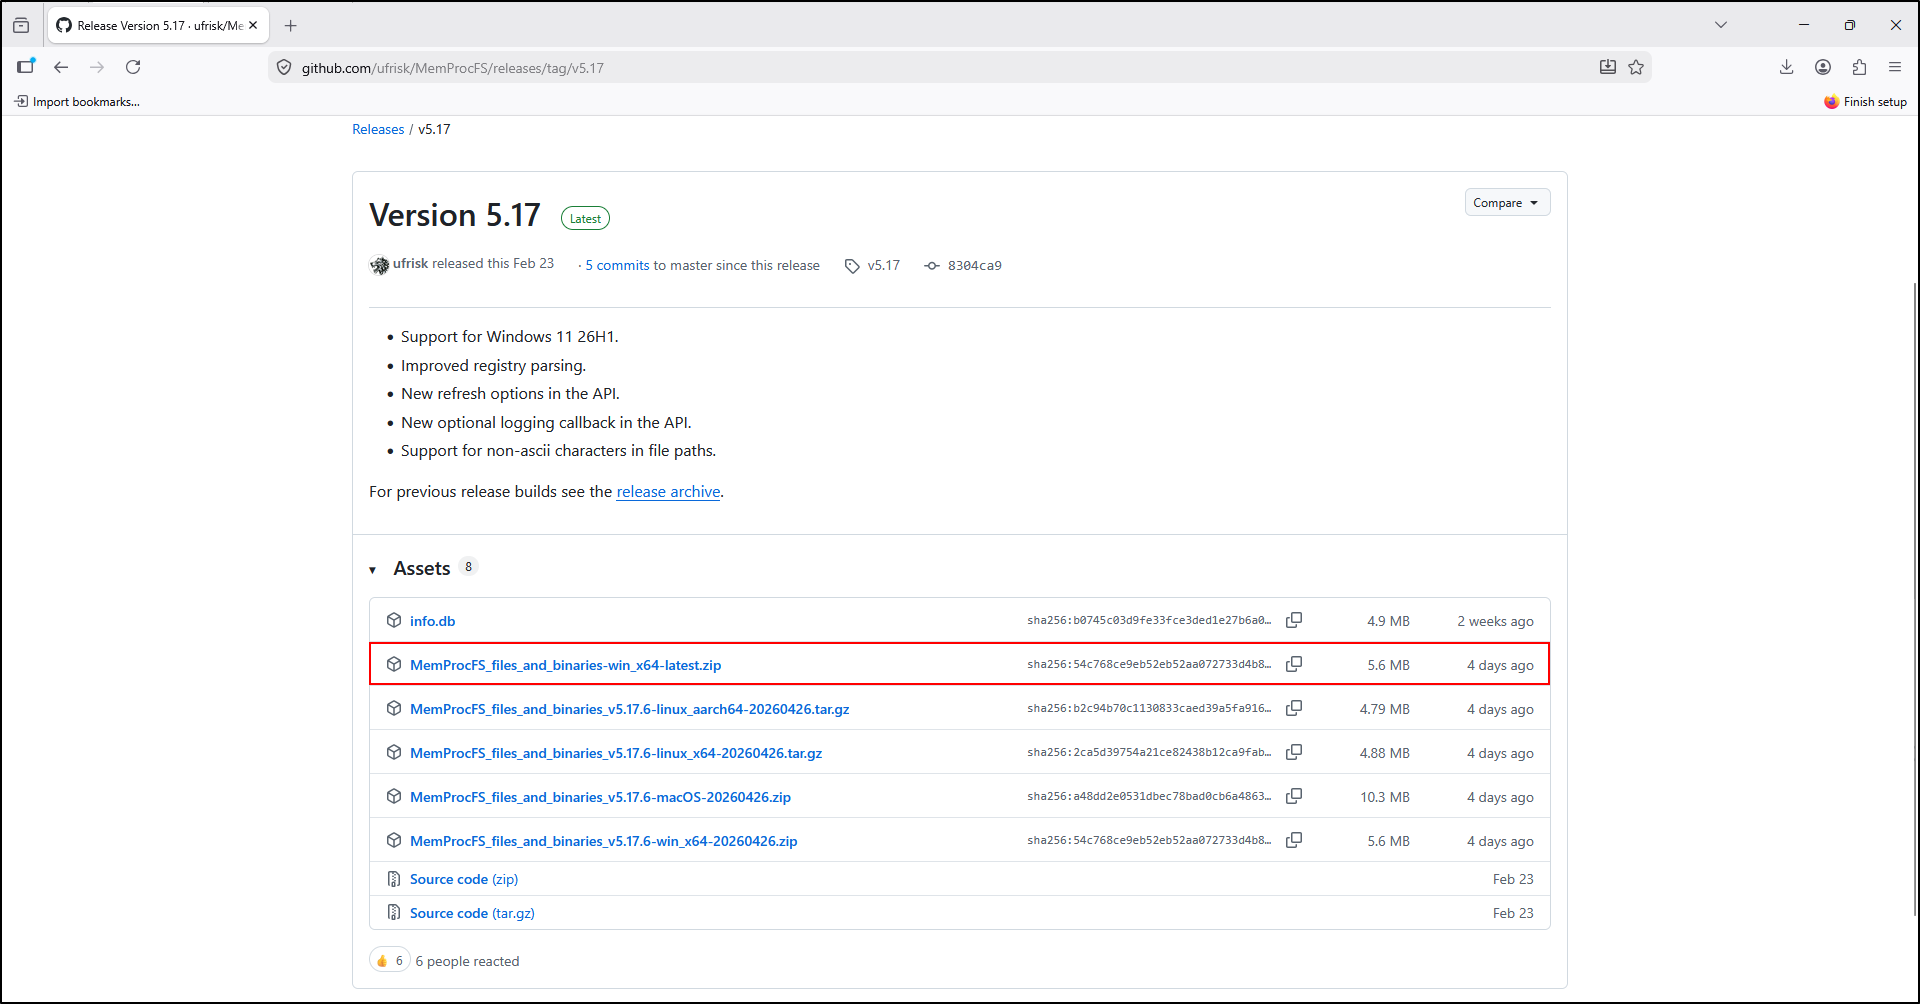Click the 2 weeks ago timestamp

(x=1495, y=621)
